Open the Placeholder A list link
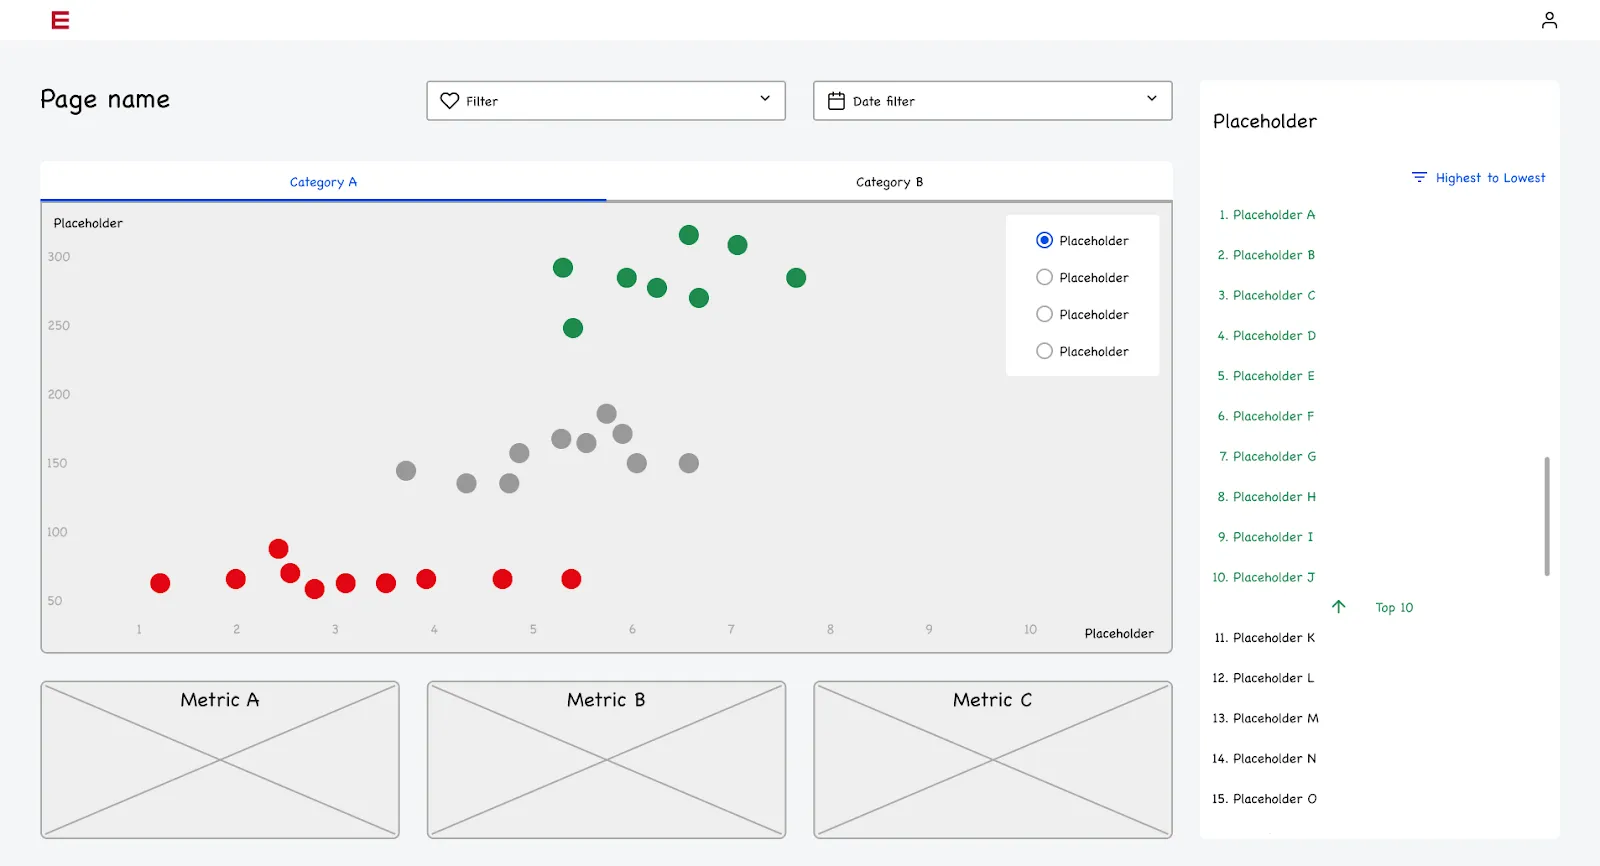Screen dimensions: 1600x866 (x=1267, y=215)
